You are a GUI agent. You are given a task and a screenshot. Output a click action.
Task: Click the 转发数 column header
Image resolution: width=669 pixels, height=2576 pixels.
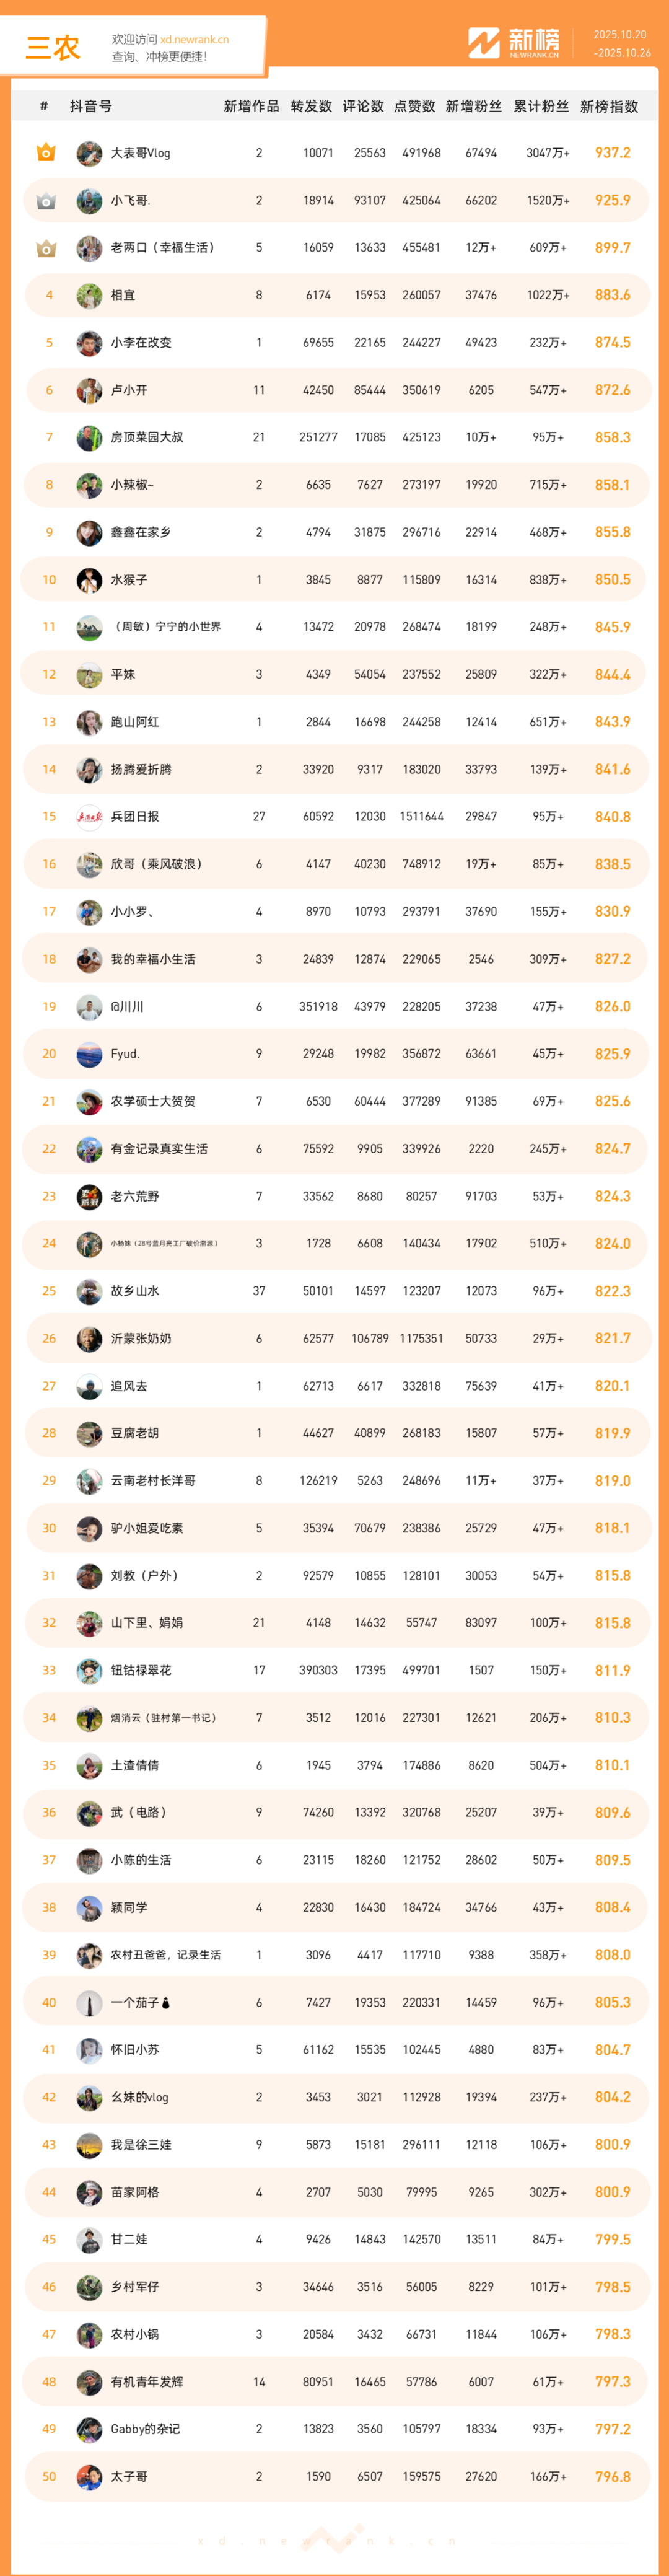(311, 106)
